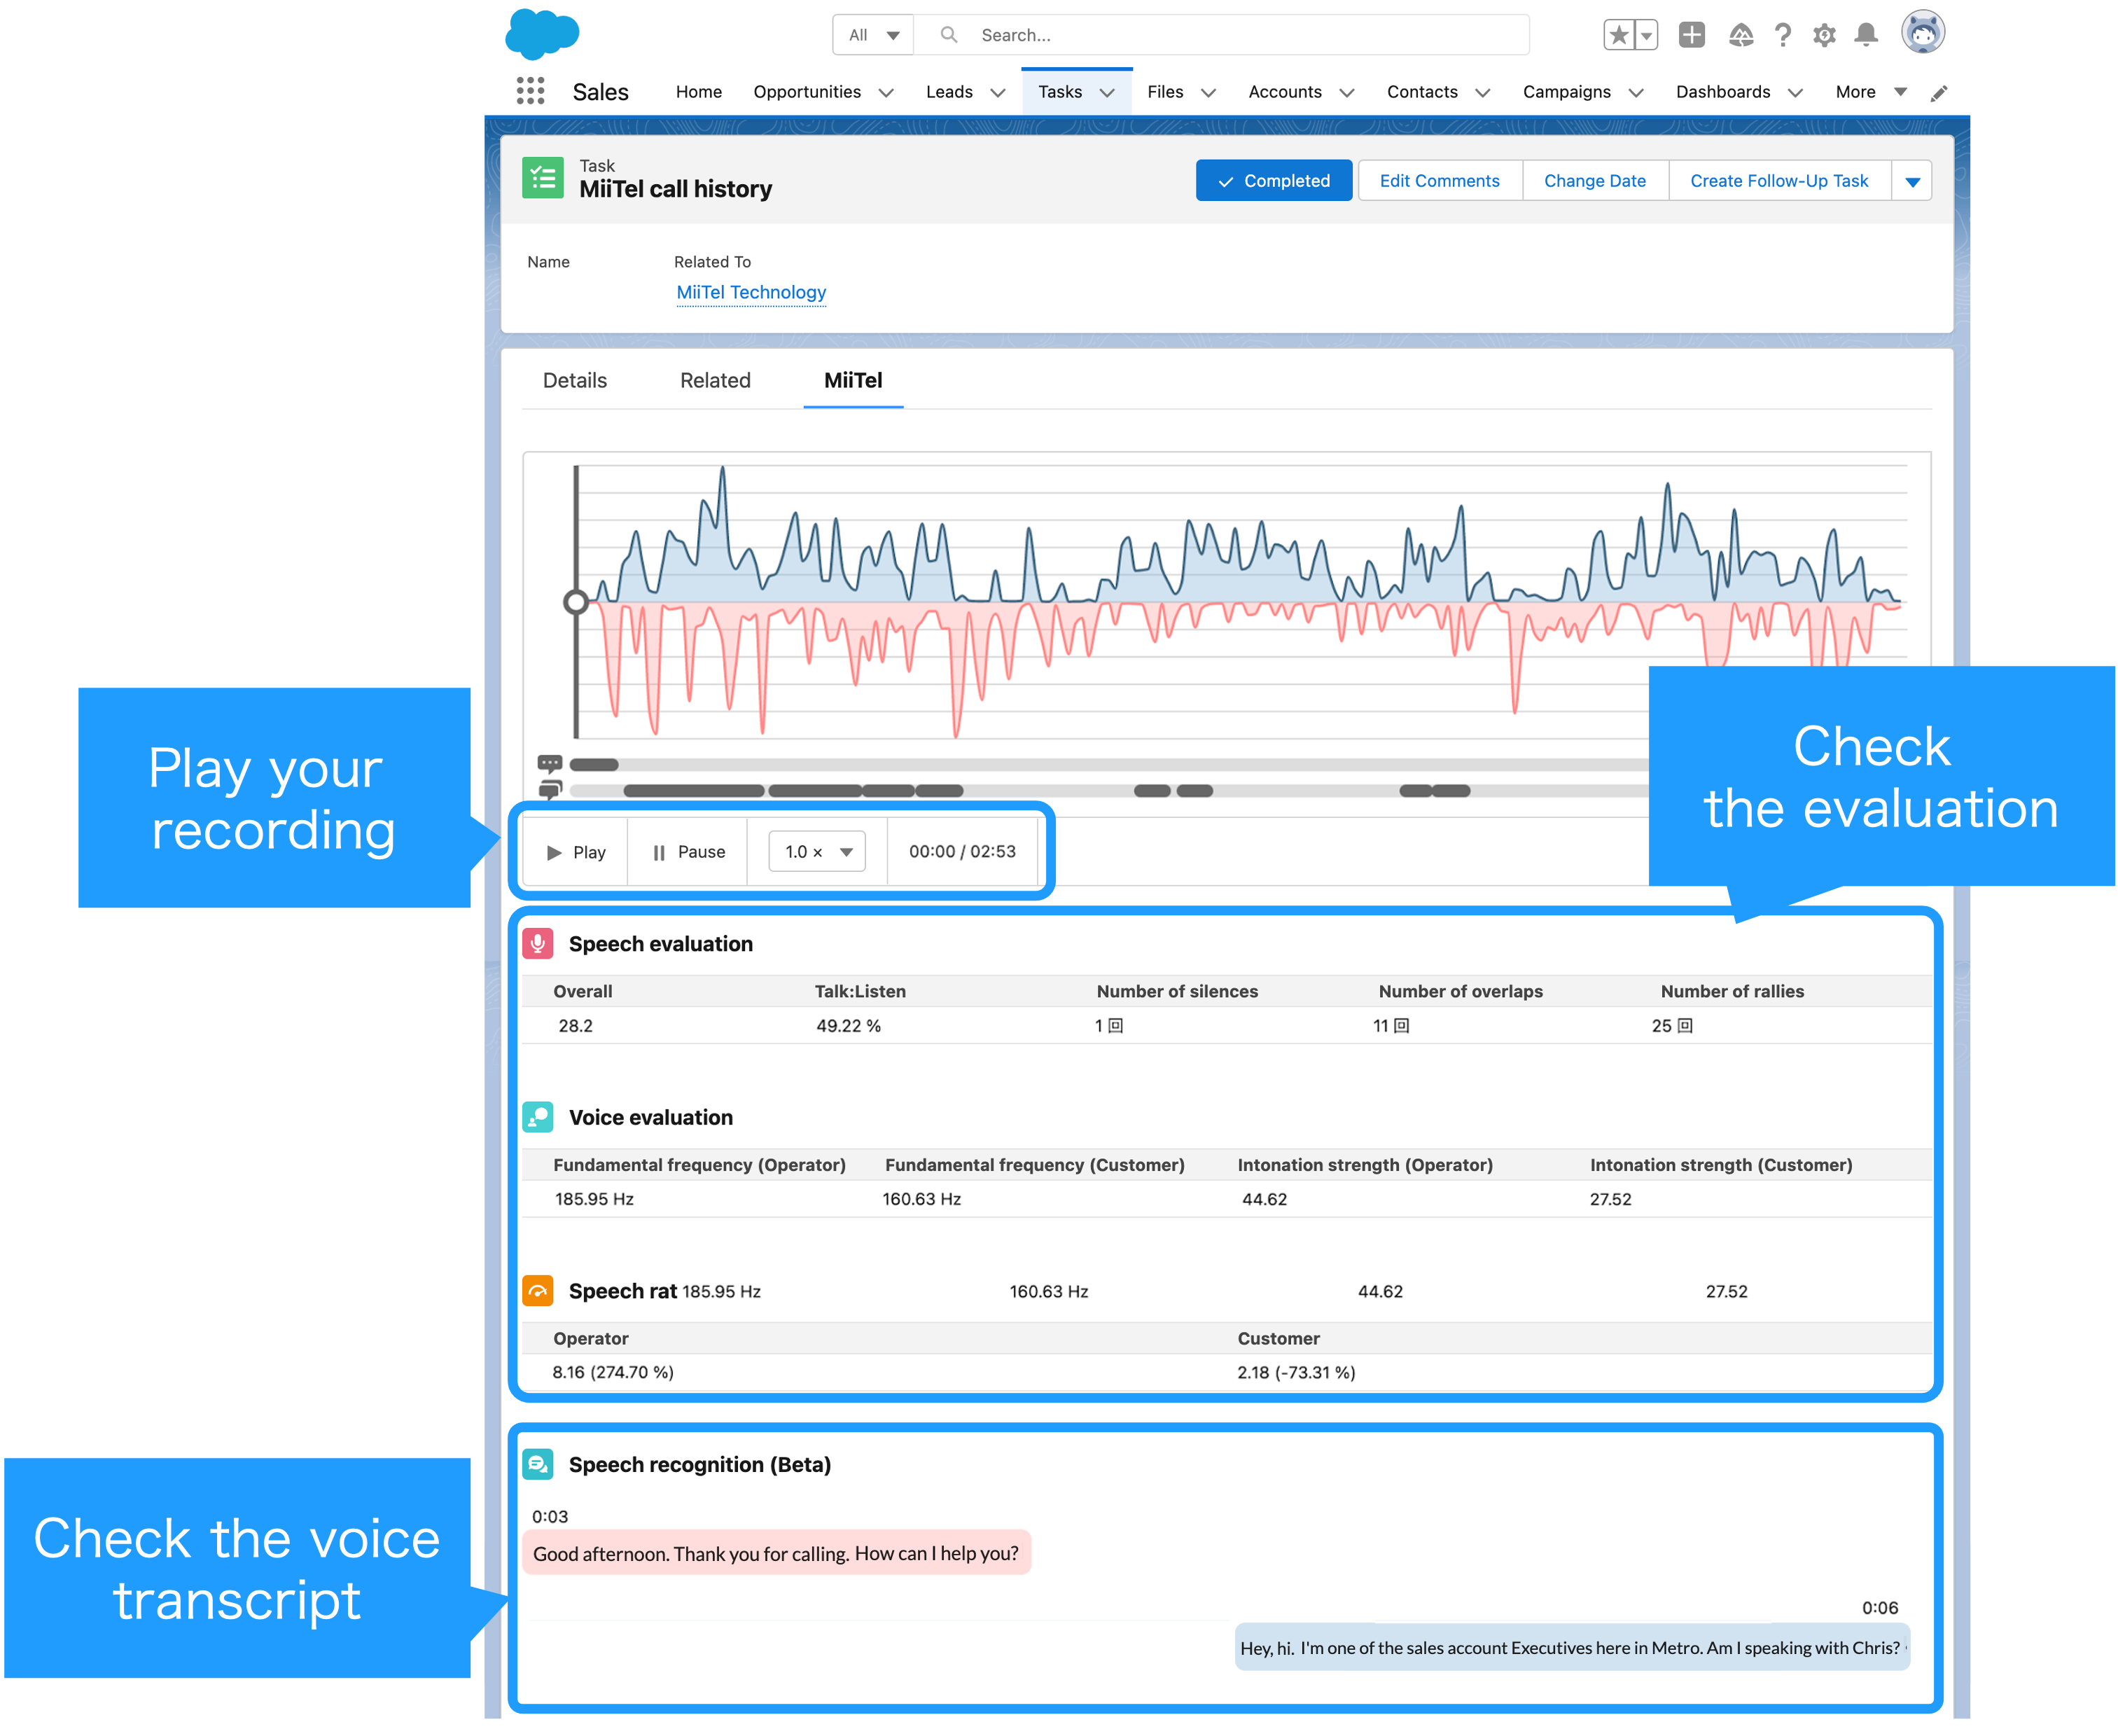Expand the Dashboards nav chevron
2118x1736 pixels.
(x=1795, y=93)
